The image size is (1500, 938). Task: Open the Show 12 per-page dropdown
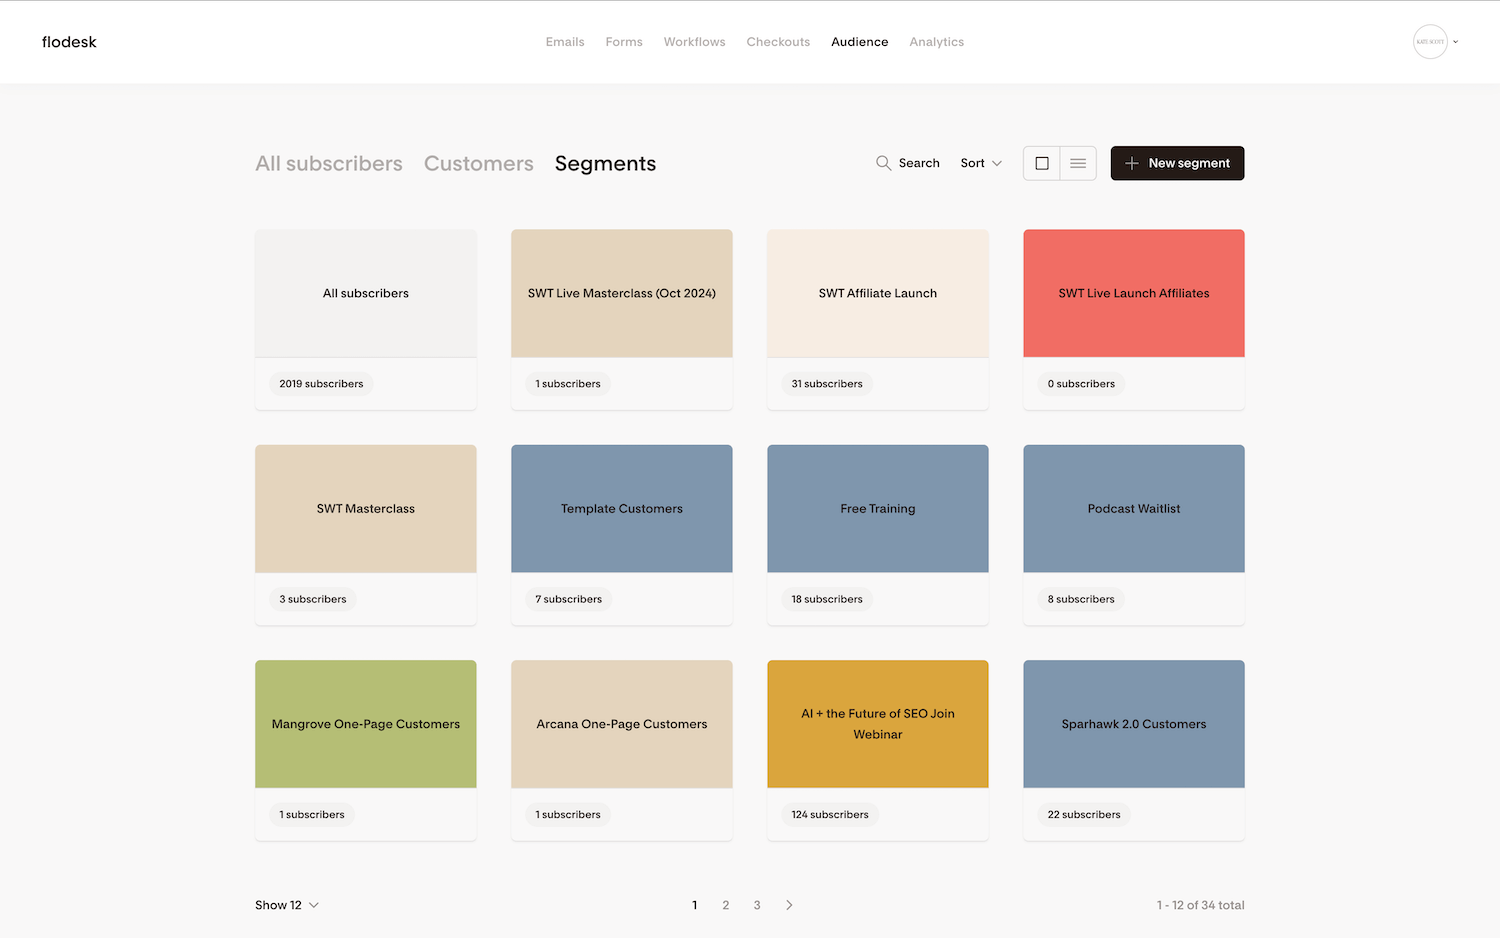(x=287, y=905)
